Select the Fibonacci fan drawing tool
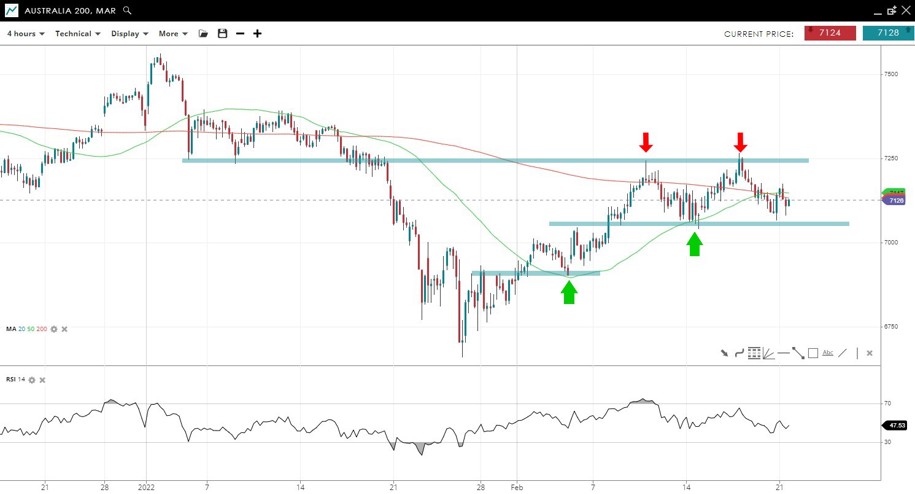The image size is (915, 494). [768, 353]
